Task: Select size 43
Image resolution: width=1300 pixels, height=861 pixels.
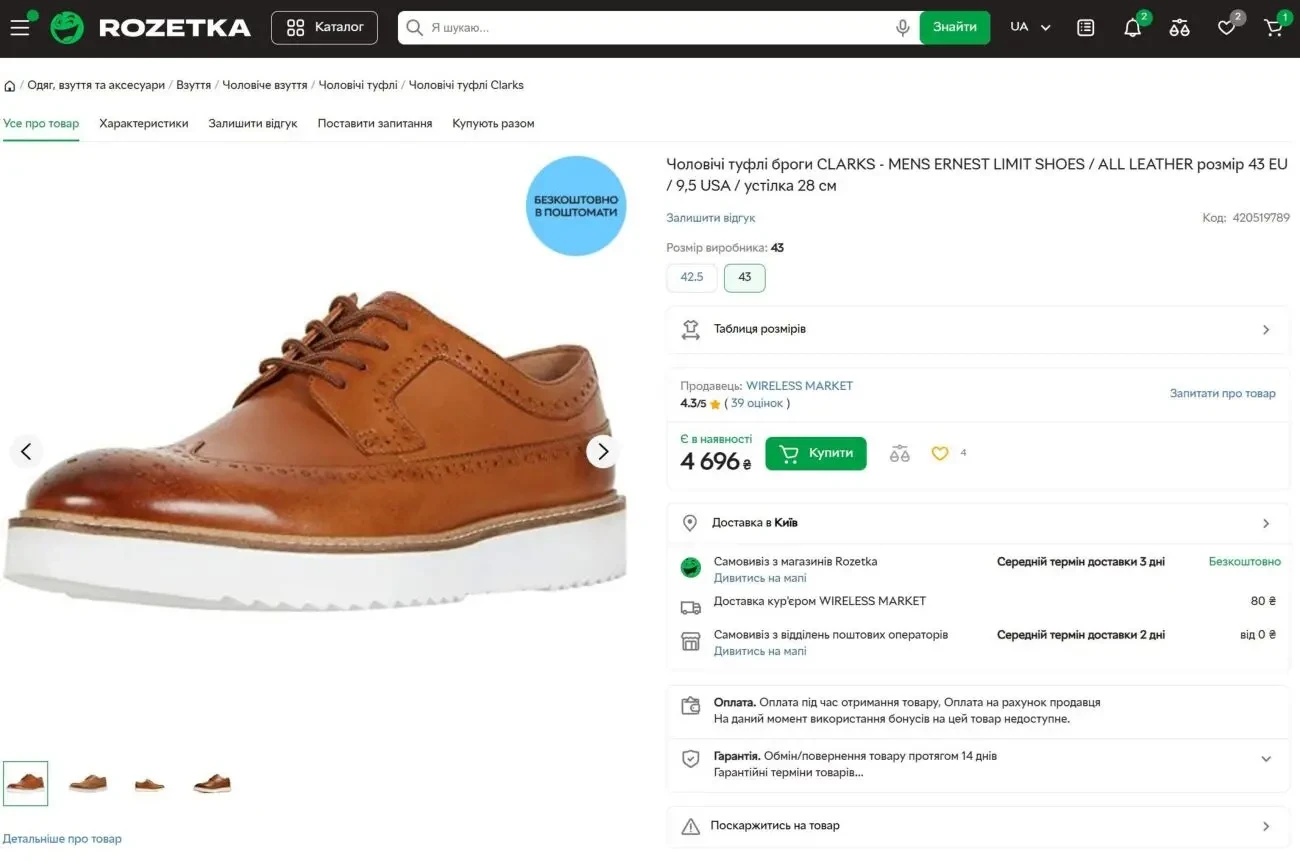Action: (744, 277)
